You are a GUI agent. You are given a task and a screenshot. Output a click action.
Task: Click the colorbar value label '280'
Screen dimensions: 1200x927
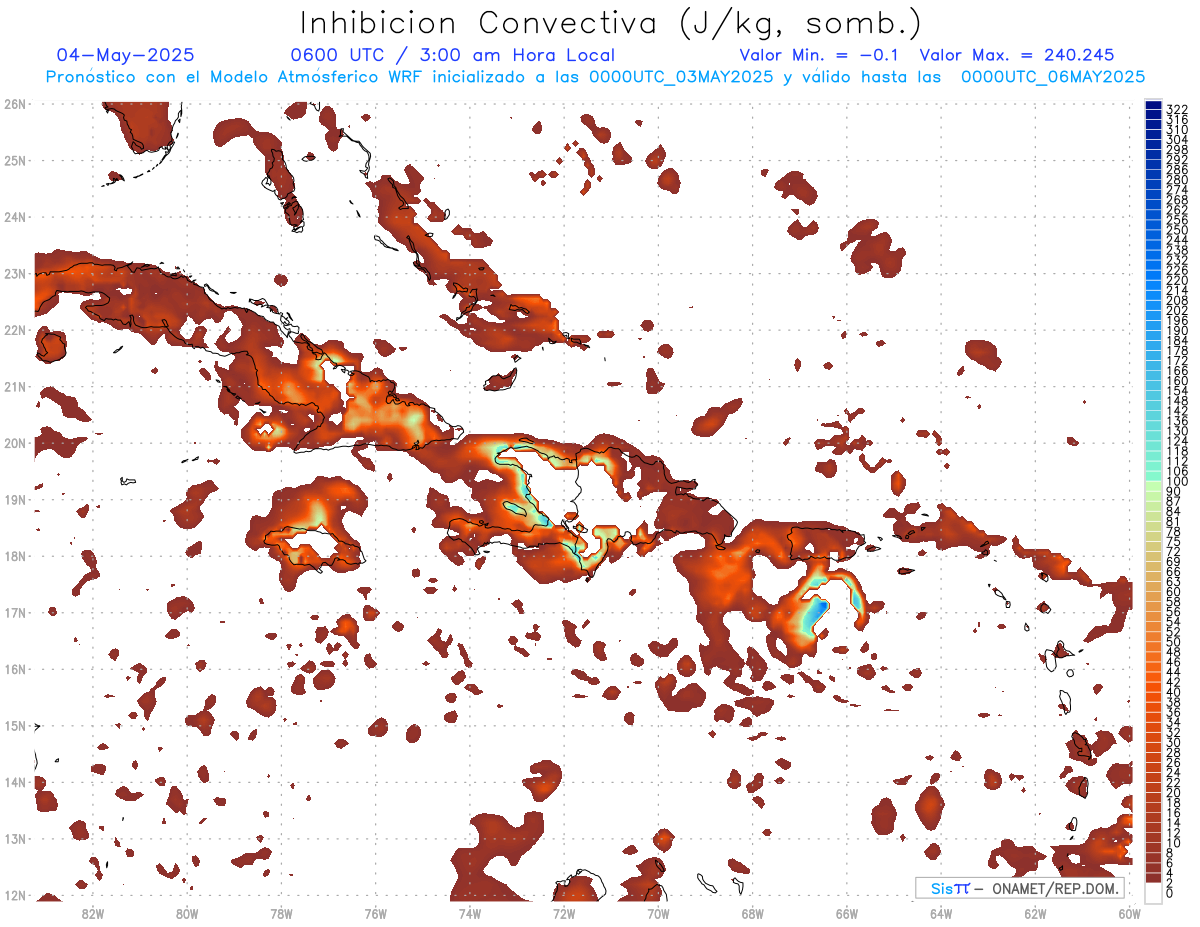(x=1177, y=179)
